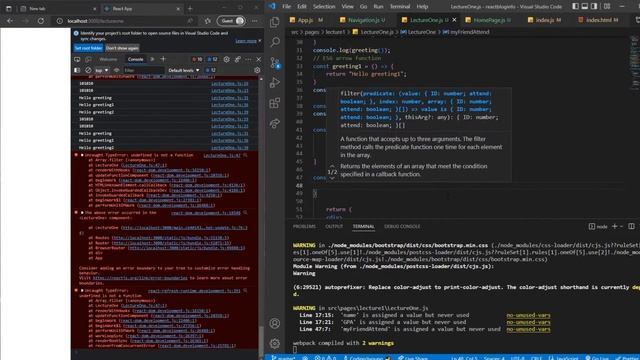Toggle the DevTools screencast icon
Viewport: 640px width, 360px height.
click(x=77, y=59)
